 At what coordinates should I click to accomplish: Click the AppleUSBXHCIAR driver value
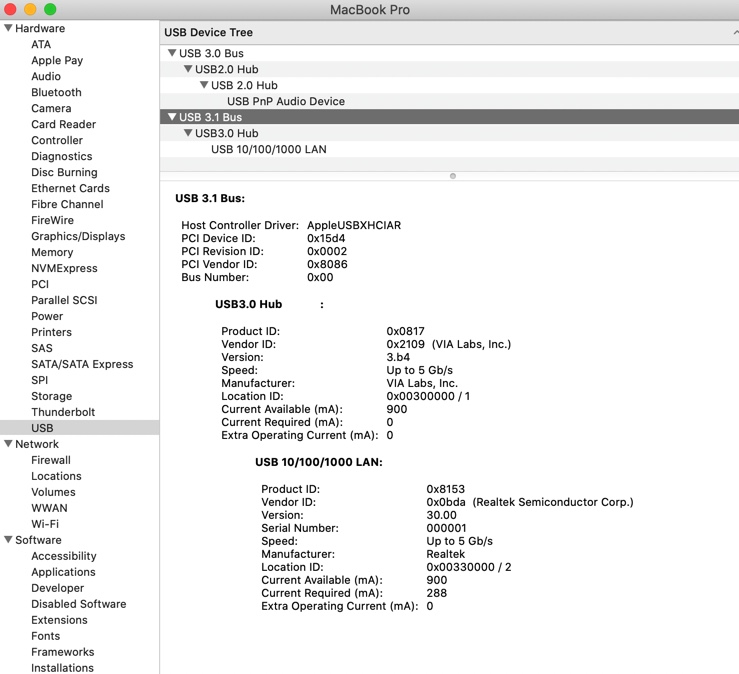tap(354, 225)
